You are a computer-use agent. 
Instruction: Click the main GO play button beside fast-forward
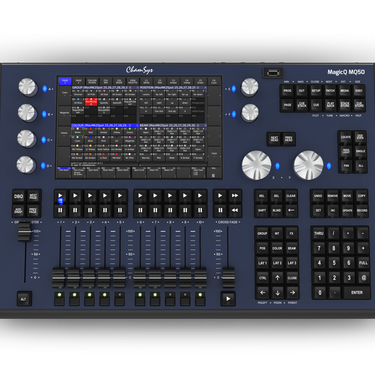point(220,196)
